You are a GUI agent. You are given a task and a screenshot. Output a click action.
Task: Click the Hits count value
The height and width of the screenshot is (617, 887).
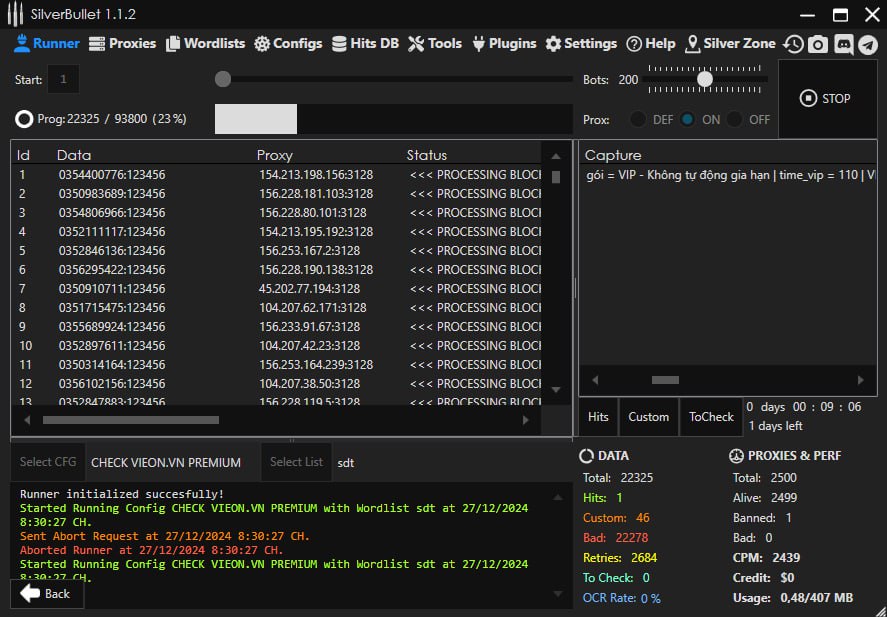point(619,498)
